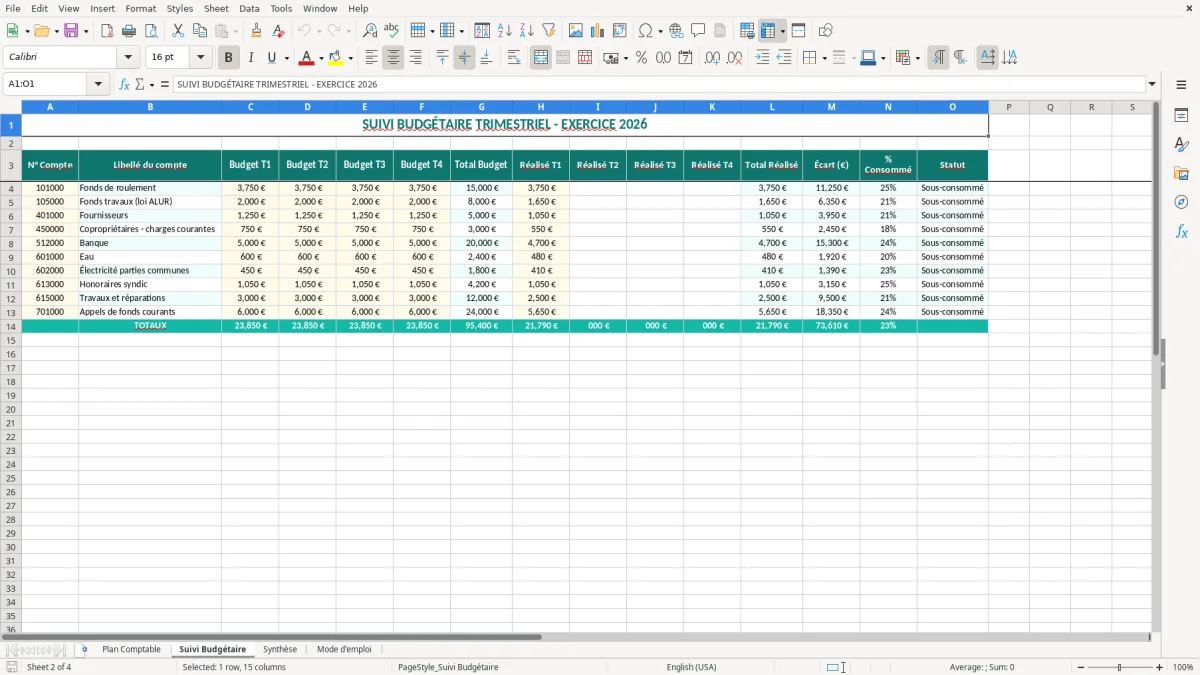Toggle Align Right
Screen dimensions: 1200x675
(x=415, y=58)
